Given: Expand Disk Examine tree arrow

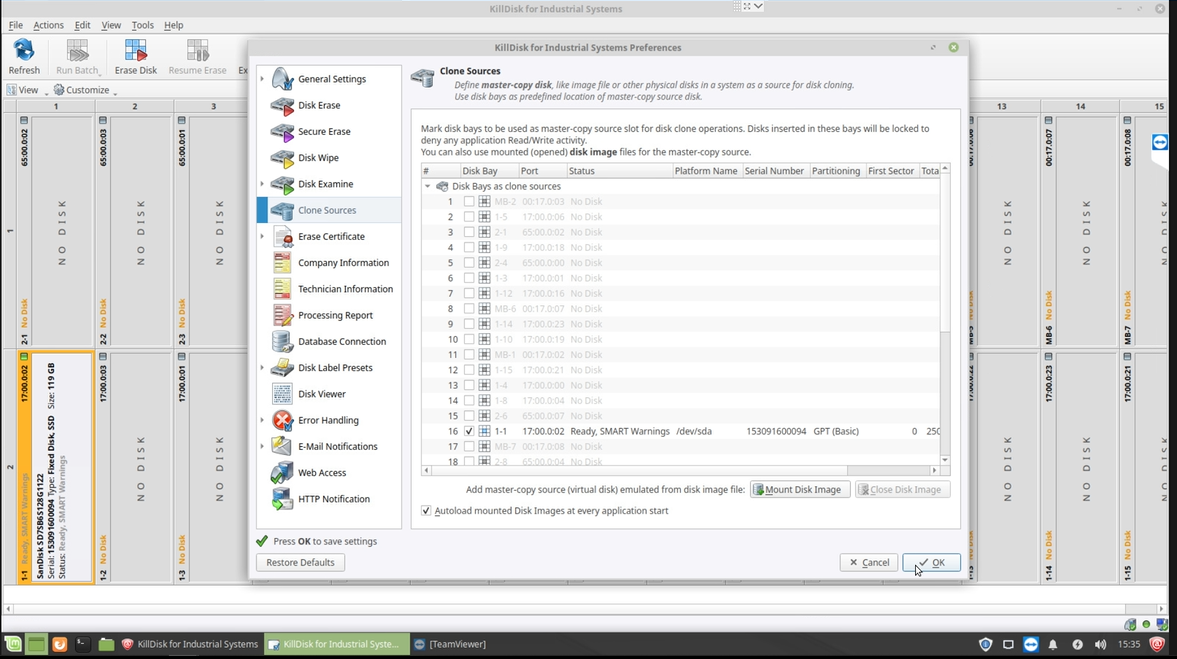Looking at the screenshot, I should (x=262, y=184).
